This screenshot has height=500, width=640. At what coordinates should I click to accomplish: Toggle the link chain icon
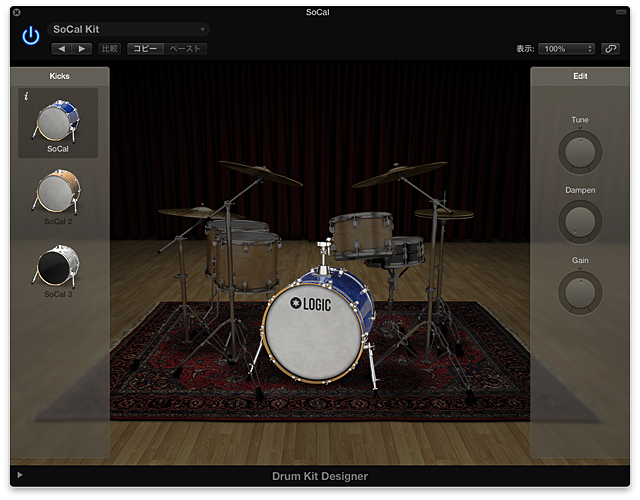[610, 48]
